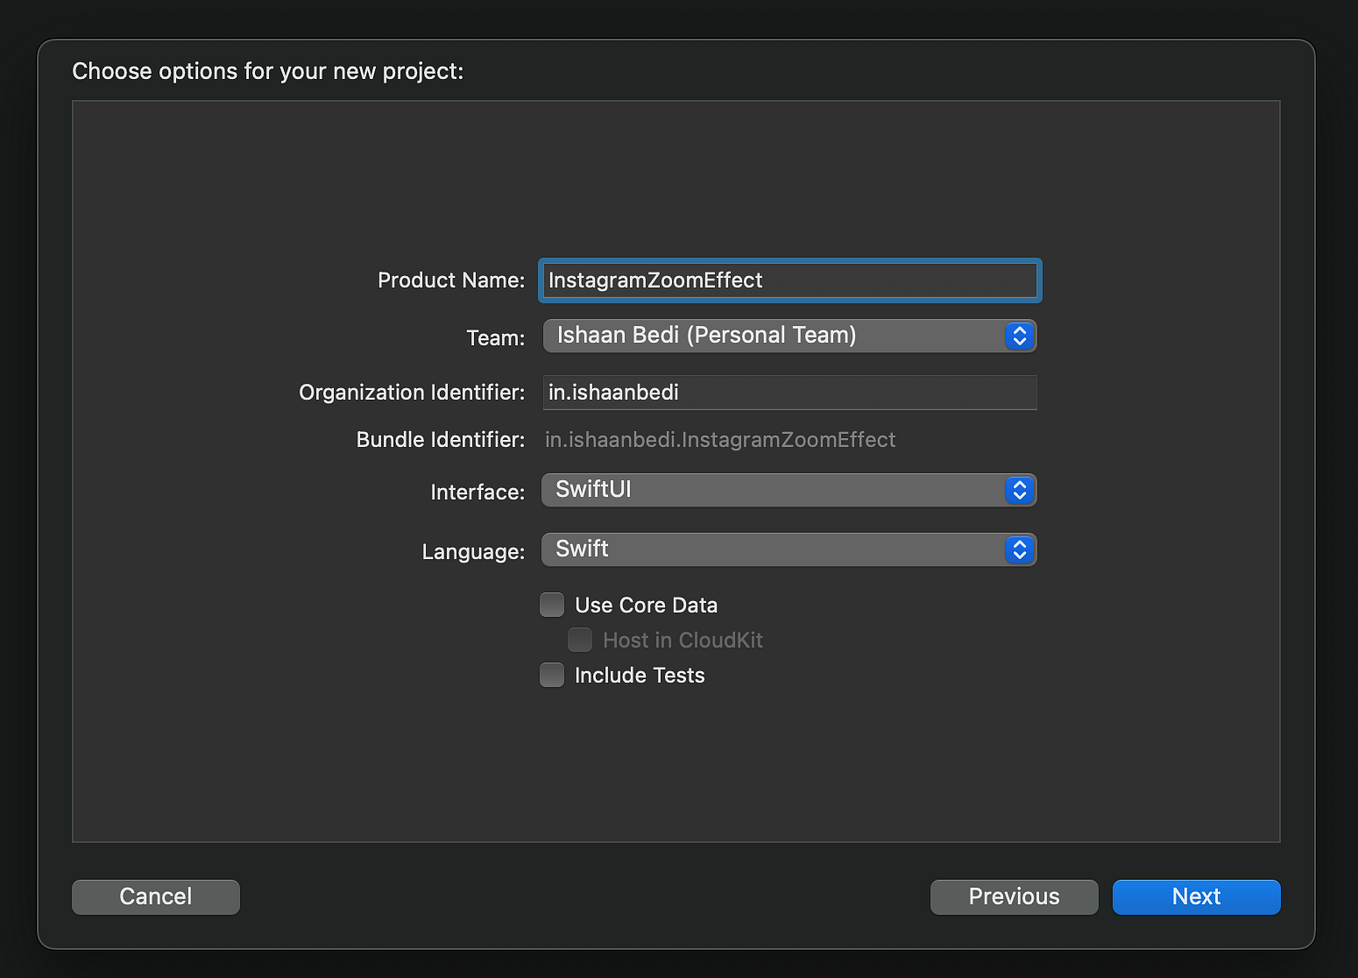Enable the Use Core Data checkbox
Viewport: 1358px width, 978px height.
pyautogui.click(x=552, y=605)
